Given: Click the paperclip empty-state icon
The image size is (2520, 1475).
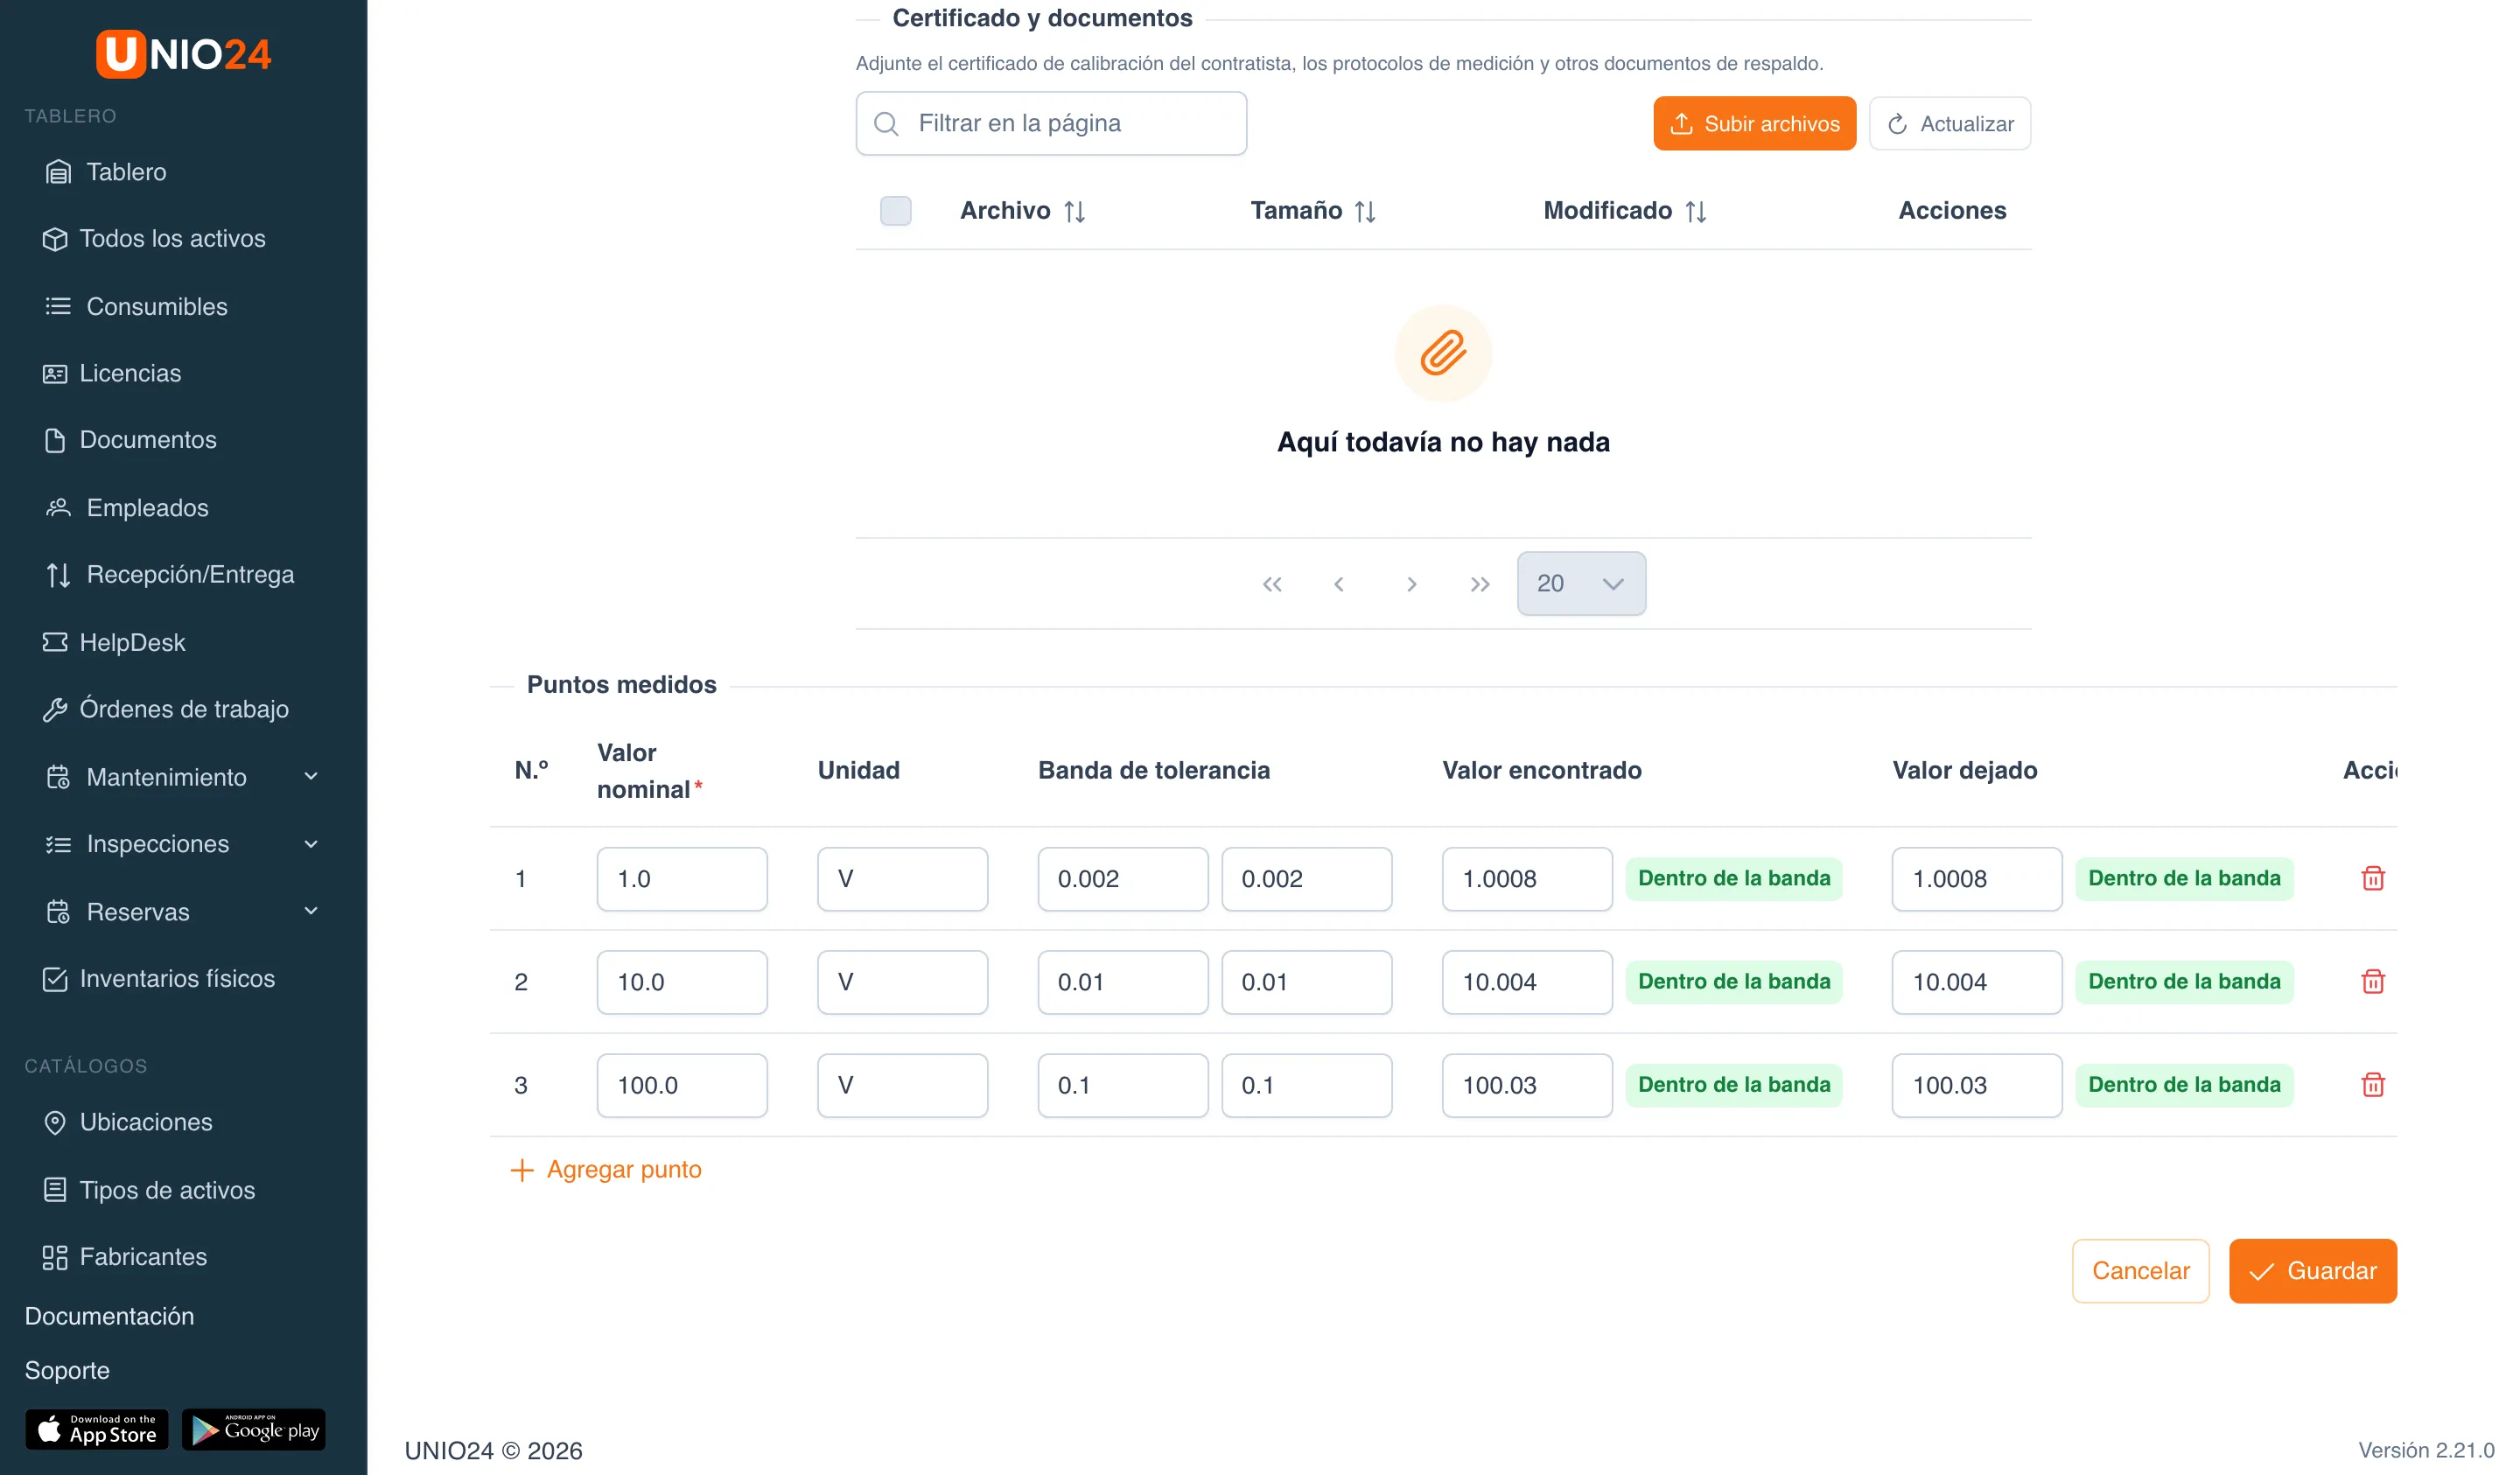Looking at the screenshot, I should pyautogui.click(x=1443, y=353).
